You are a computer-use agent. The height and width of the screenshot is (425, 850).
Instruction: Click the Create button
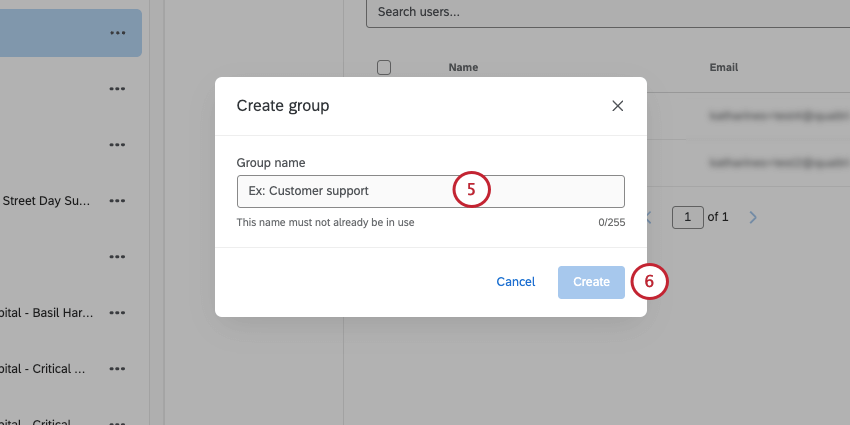pos(591,282)
